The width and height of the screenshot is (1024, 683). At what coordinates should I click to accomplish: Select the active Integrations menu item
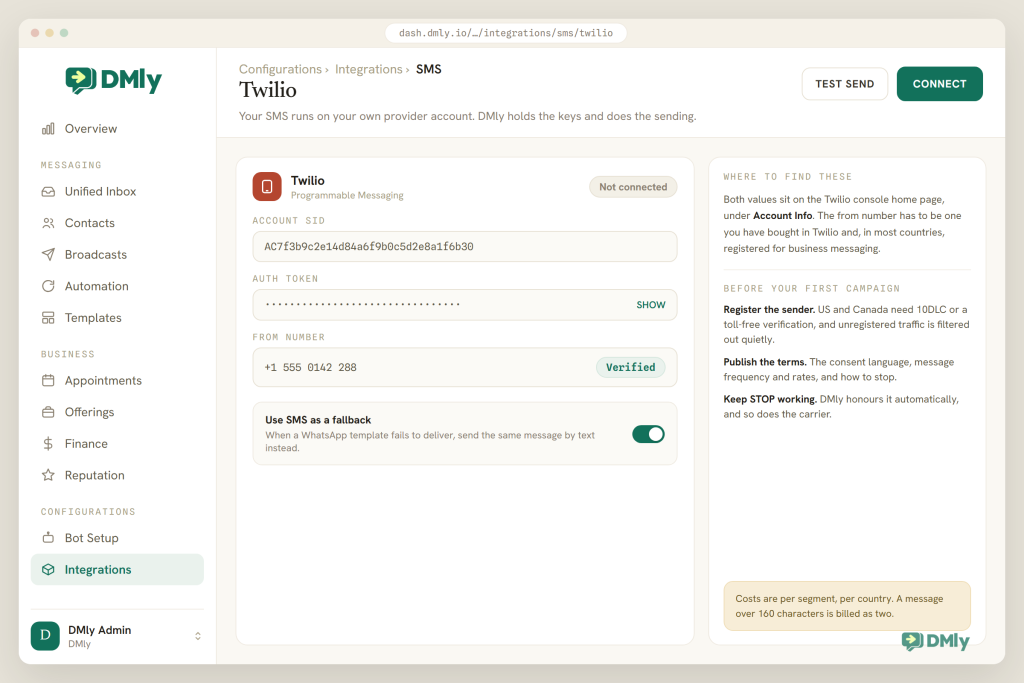click(118, 569)
